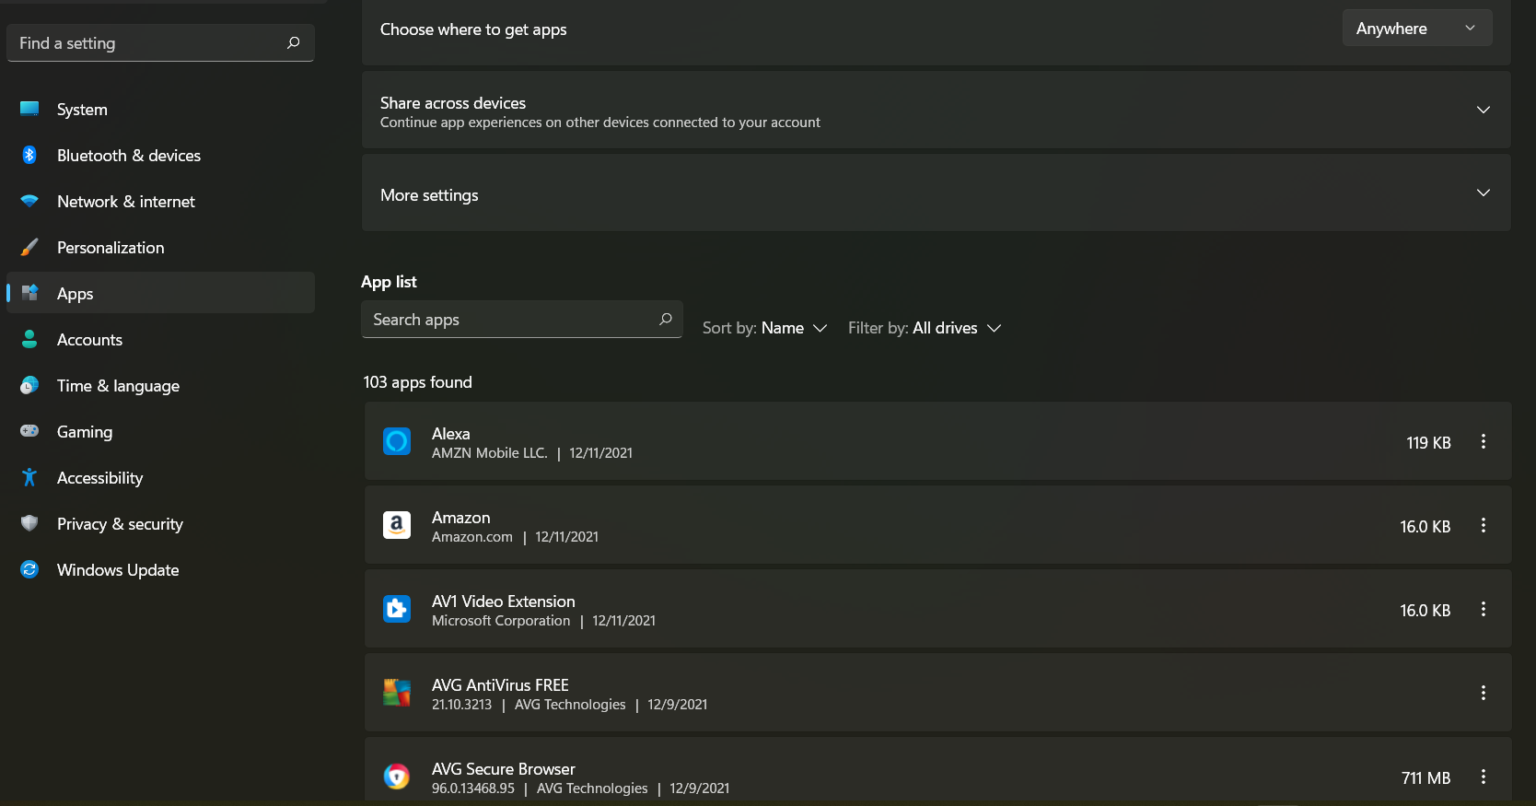Expand the More settings section

tap(1483, 193)
